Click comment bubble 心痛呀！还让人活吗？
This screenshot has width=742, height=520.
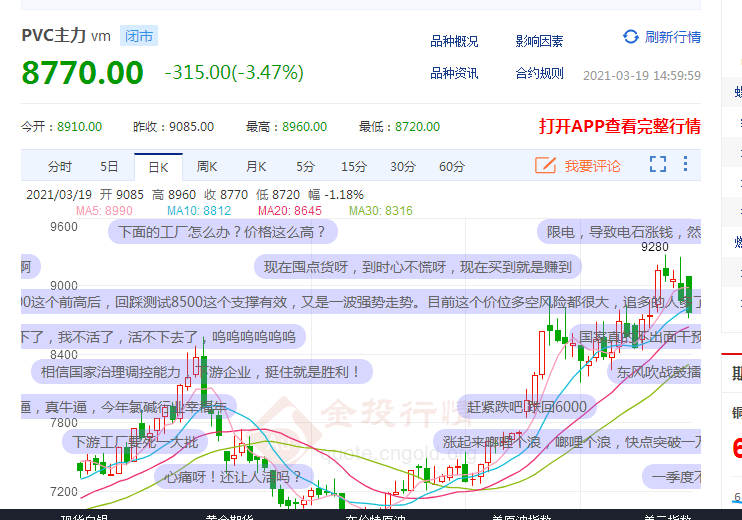pyautogui.click(x=234, y=476)
